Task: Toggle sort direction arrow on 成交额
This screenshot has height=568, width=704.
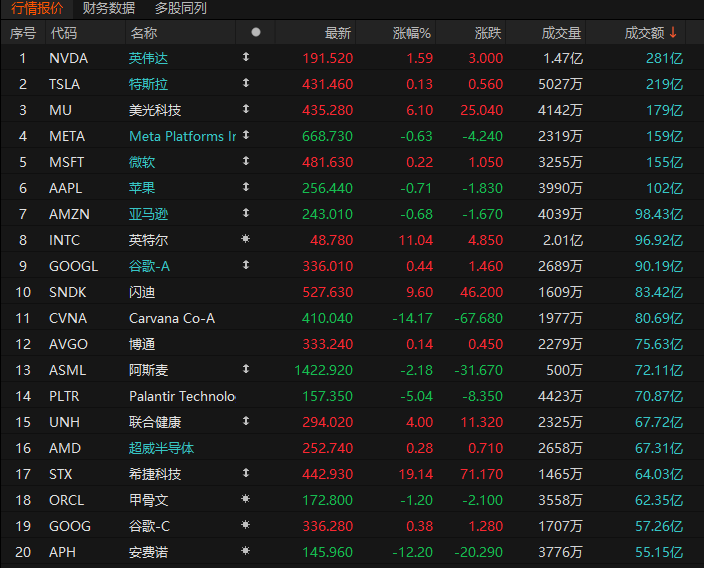Action: click(673, 32)
